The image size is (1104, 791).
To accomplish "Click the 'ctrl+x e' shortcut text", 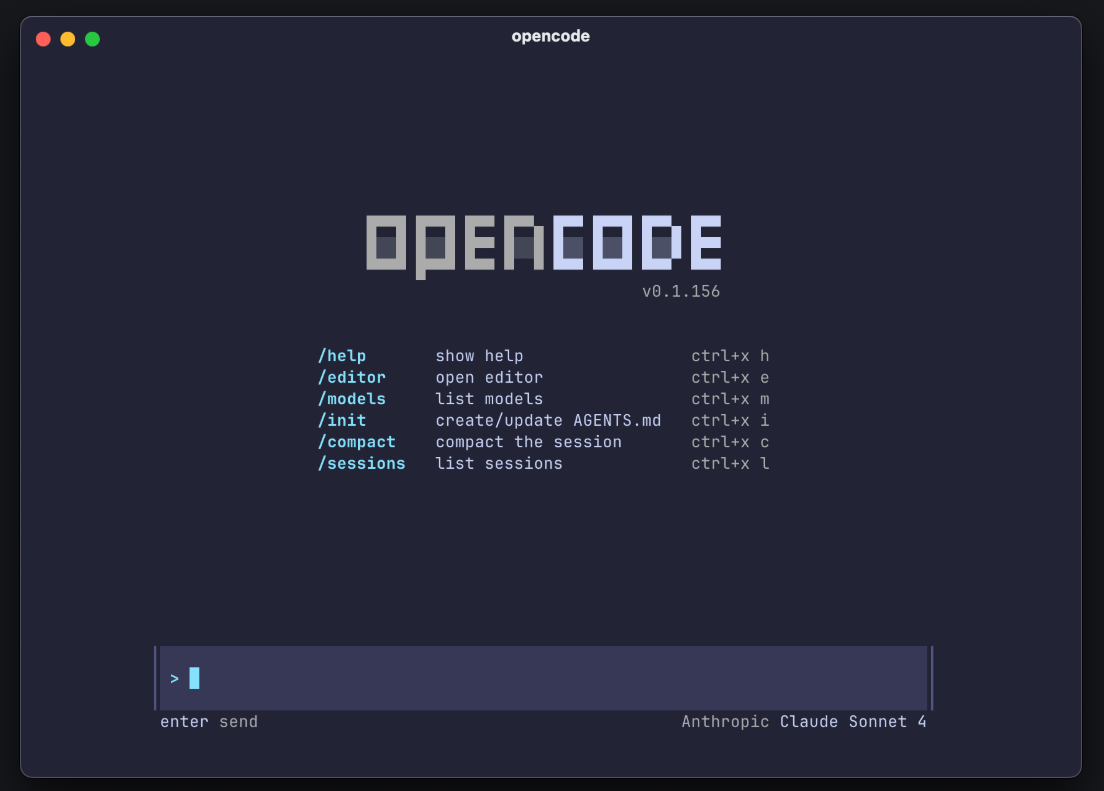I will [x=730, y=378].
